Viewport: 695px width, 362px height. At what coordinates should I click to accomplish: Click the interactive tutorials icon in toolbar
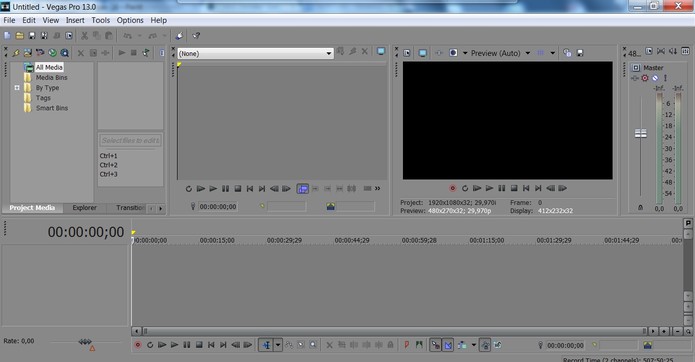pos(179,35)
